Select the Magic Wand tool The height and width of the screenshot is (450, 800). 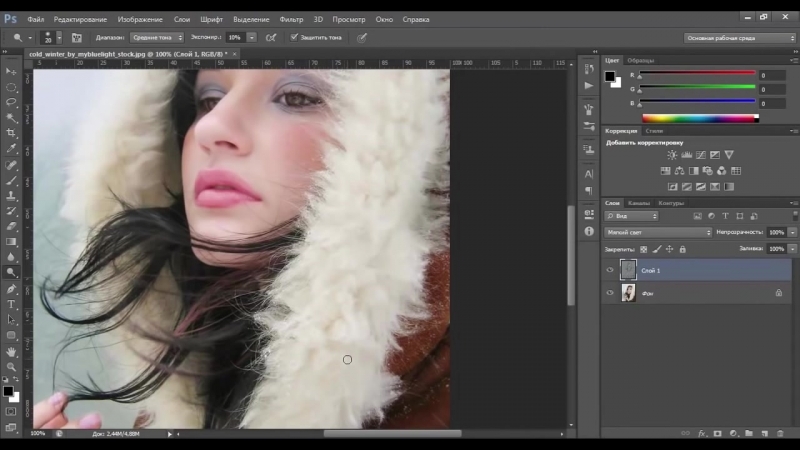(x=11, y=117)
